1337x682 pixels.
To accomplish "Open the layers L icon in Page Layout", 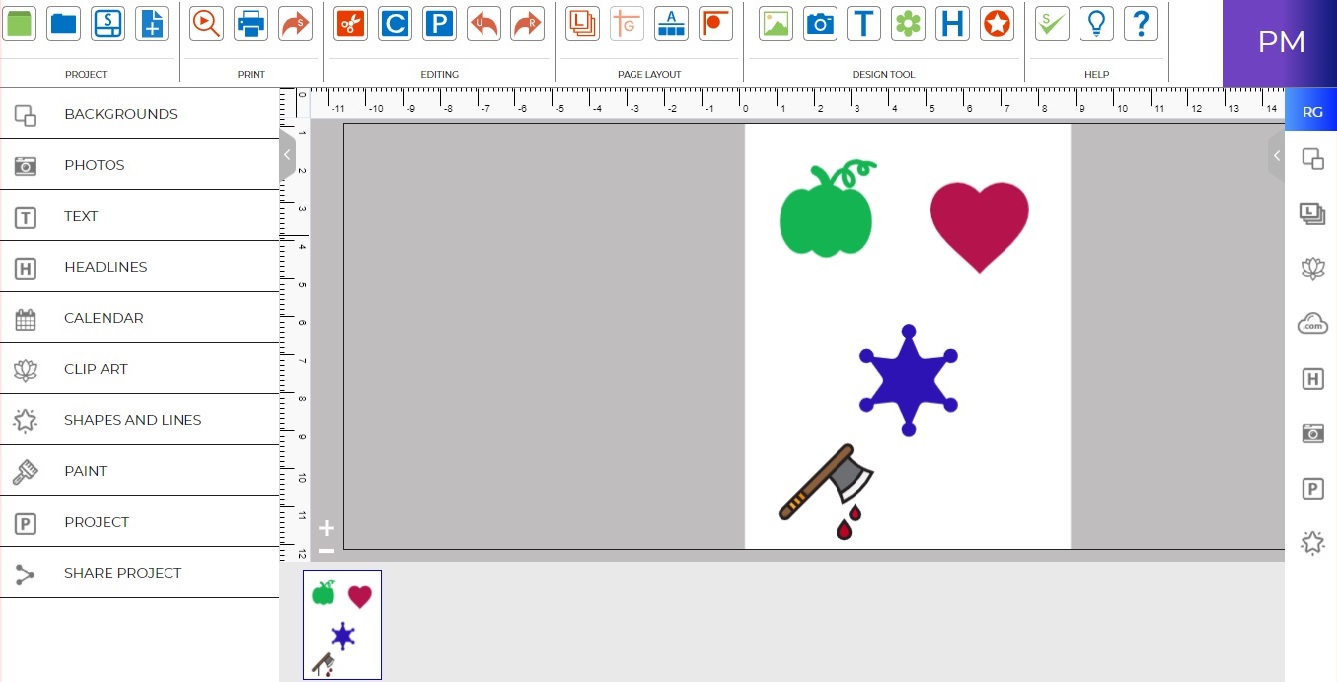I will tap(582, 23).
